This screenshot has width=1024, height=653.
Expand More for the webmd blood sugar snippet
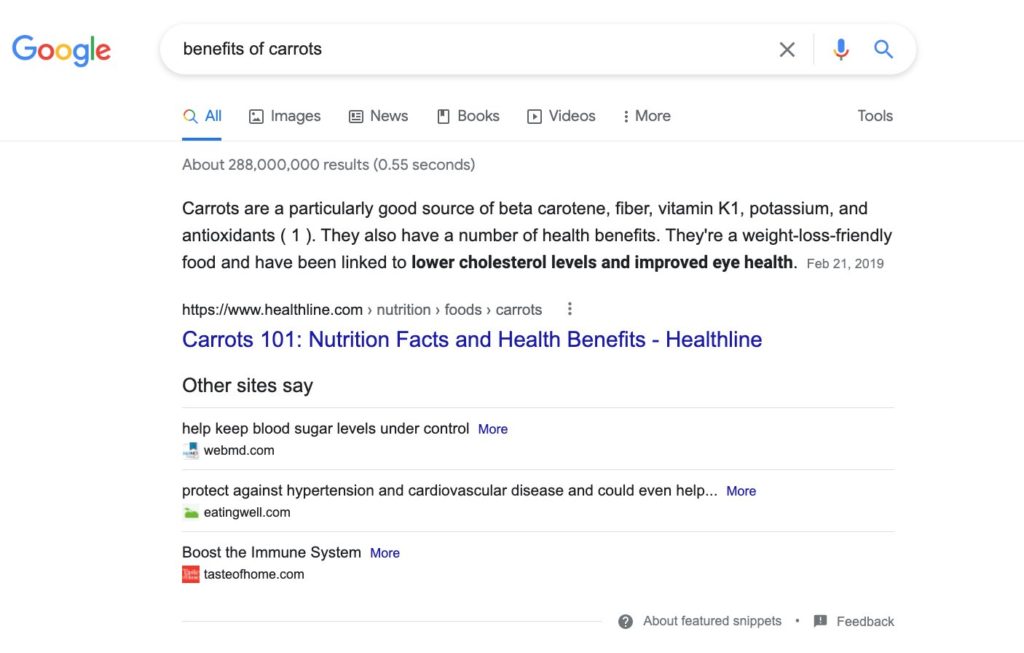point(493,429)
